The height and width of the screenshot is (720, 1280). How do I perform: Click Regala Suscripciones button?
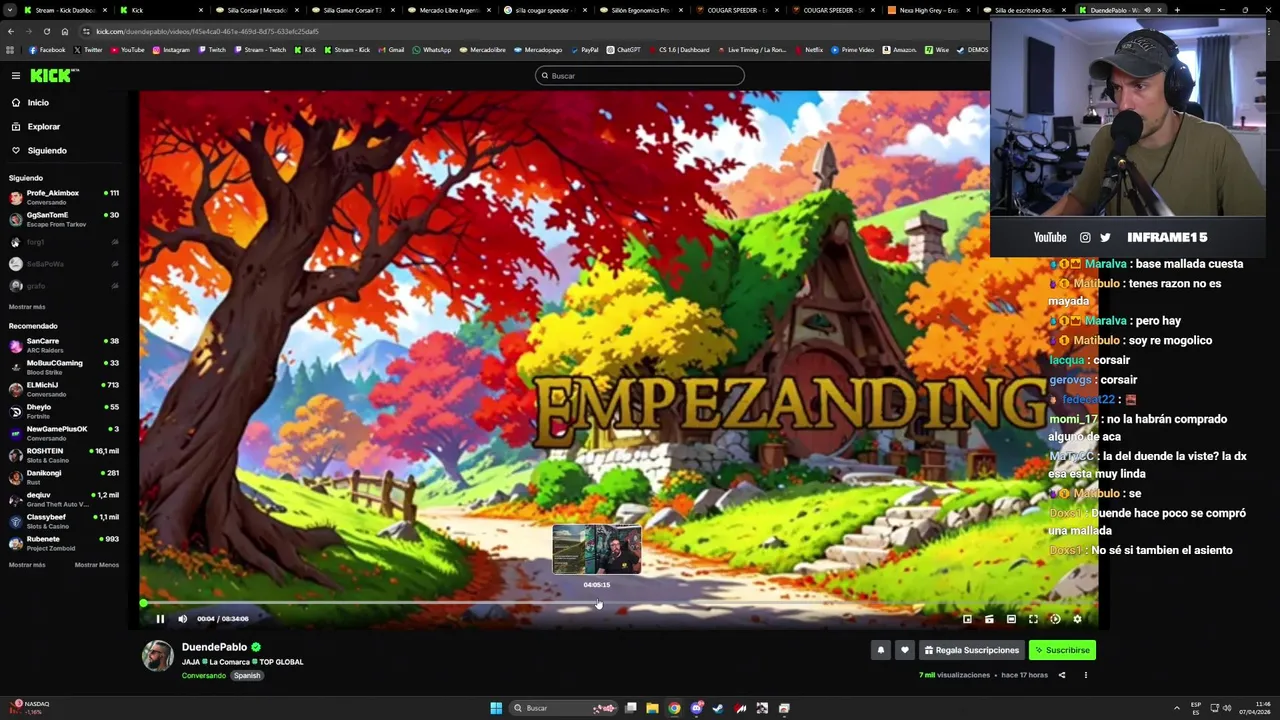coord(972,650)
